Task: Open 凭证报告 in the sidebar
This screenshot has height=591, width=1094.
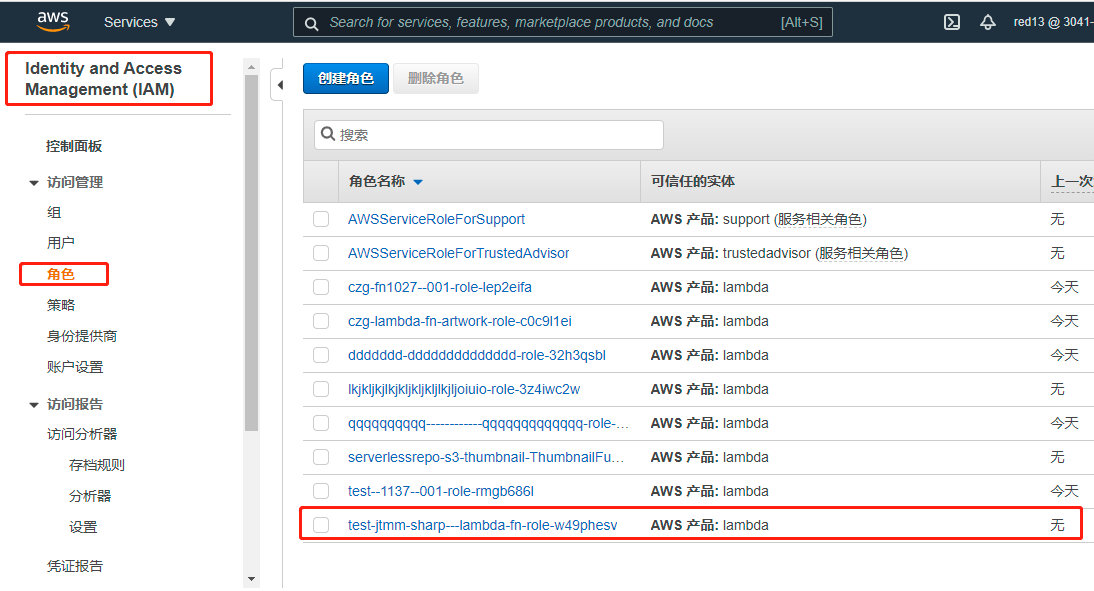Action: pyautogui.click(x=75, y=566)
